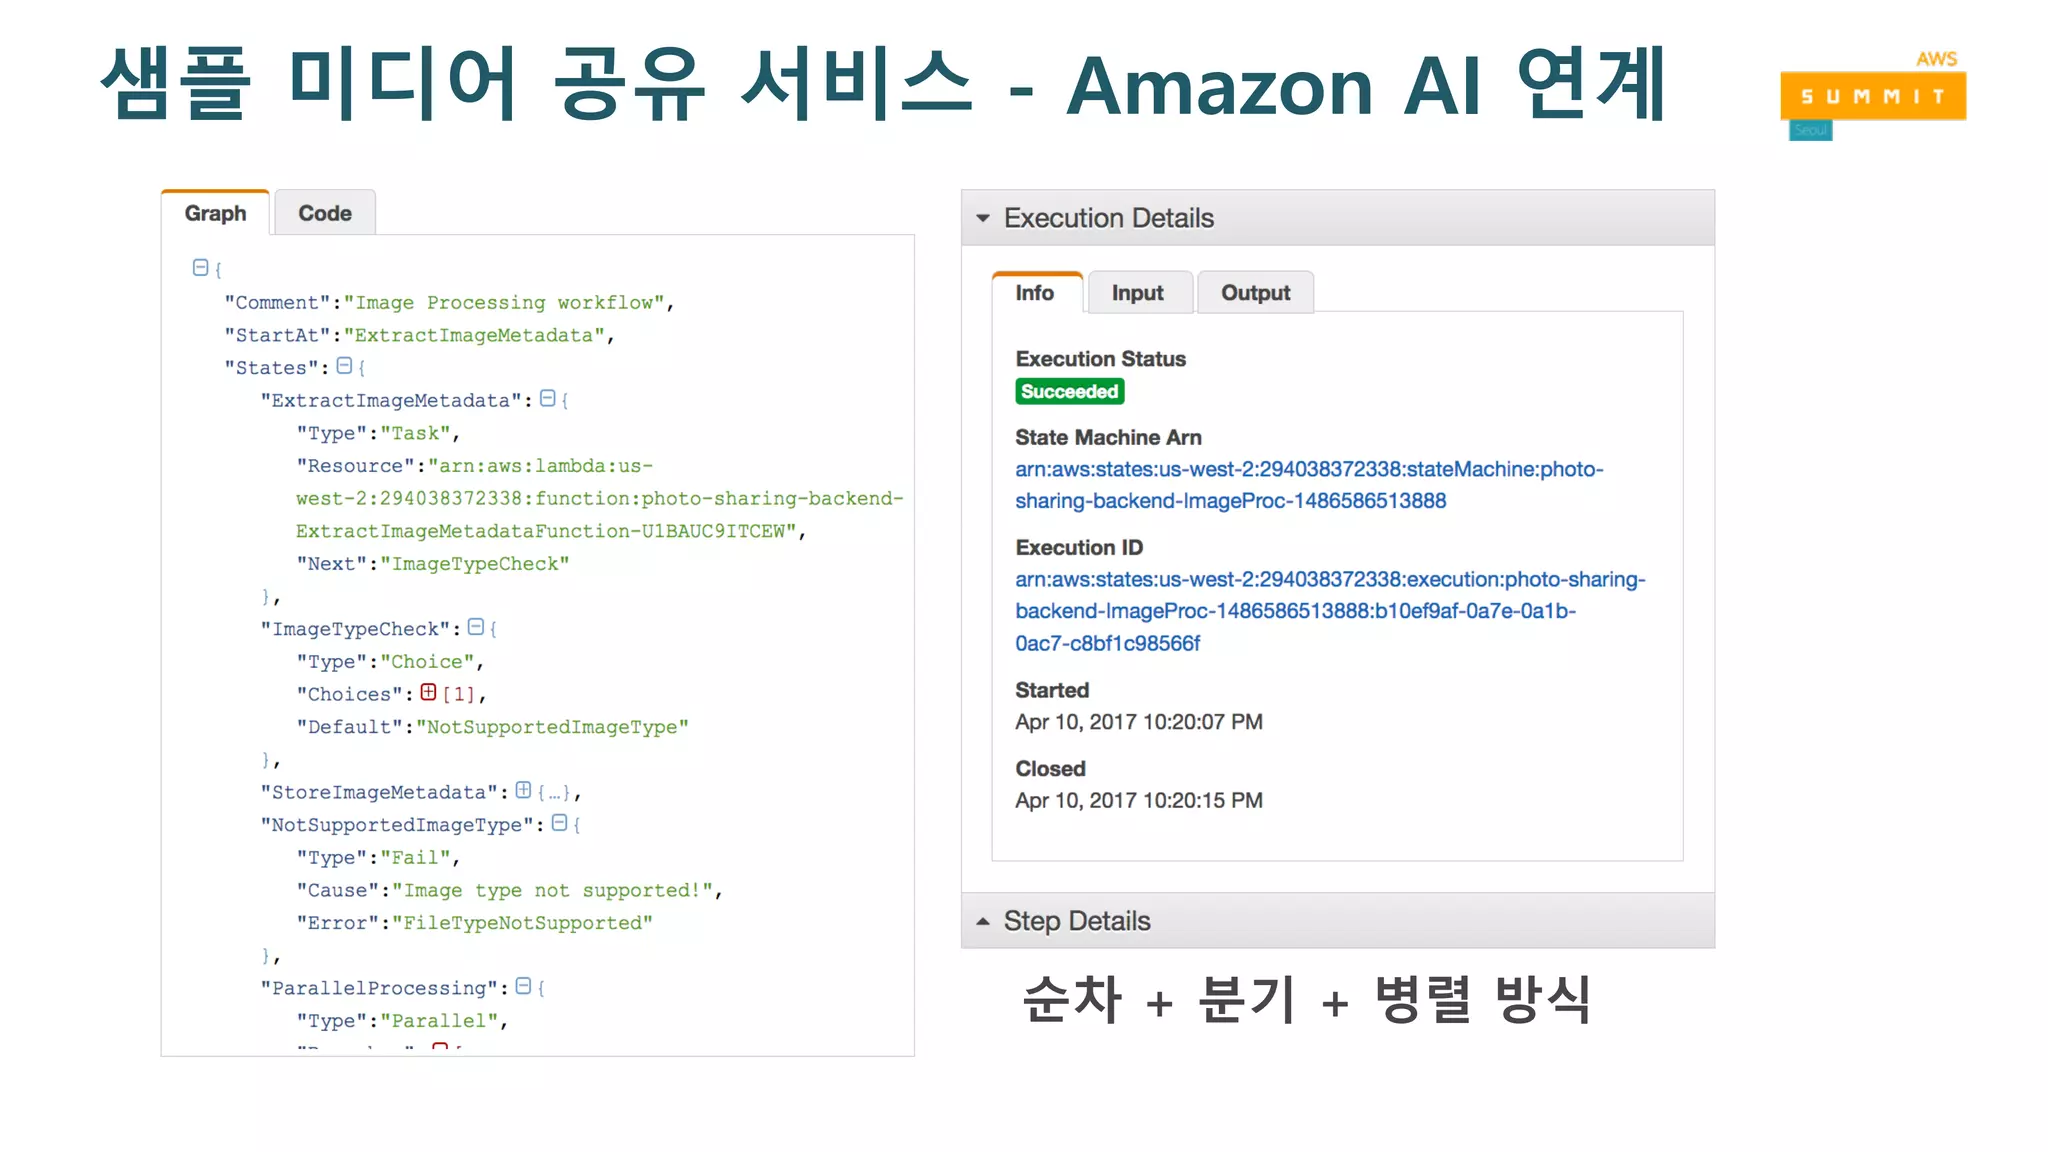The image size is (2048, 1152).
Task: Expand the Step Details panel arrow
Action: pyautogui.click(x=983, y=921)
